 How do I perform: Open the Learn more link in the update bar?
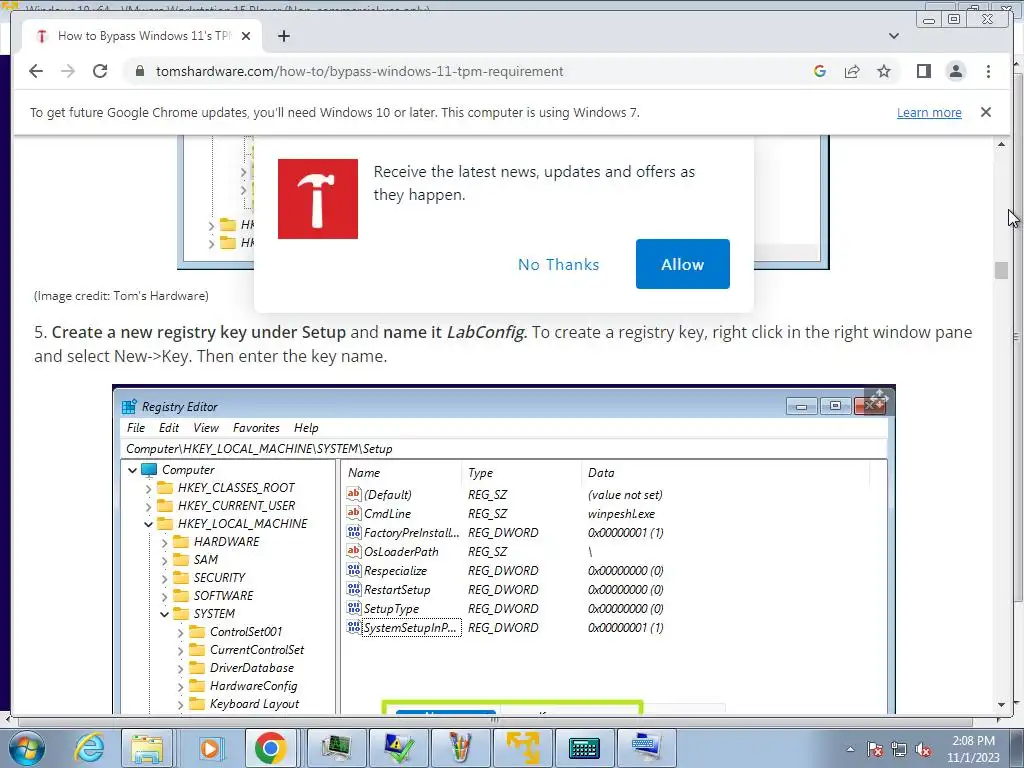pos(929,112)
